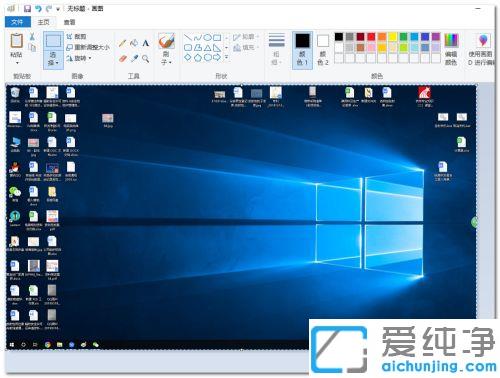
Task: Choose the Rounded rectangle shape
Action: [x=188, y=48]
